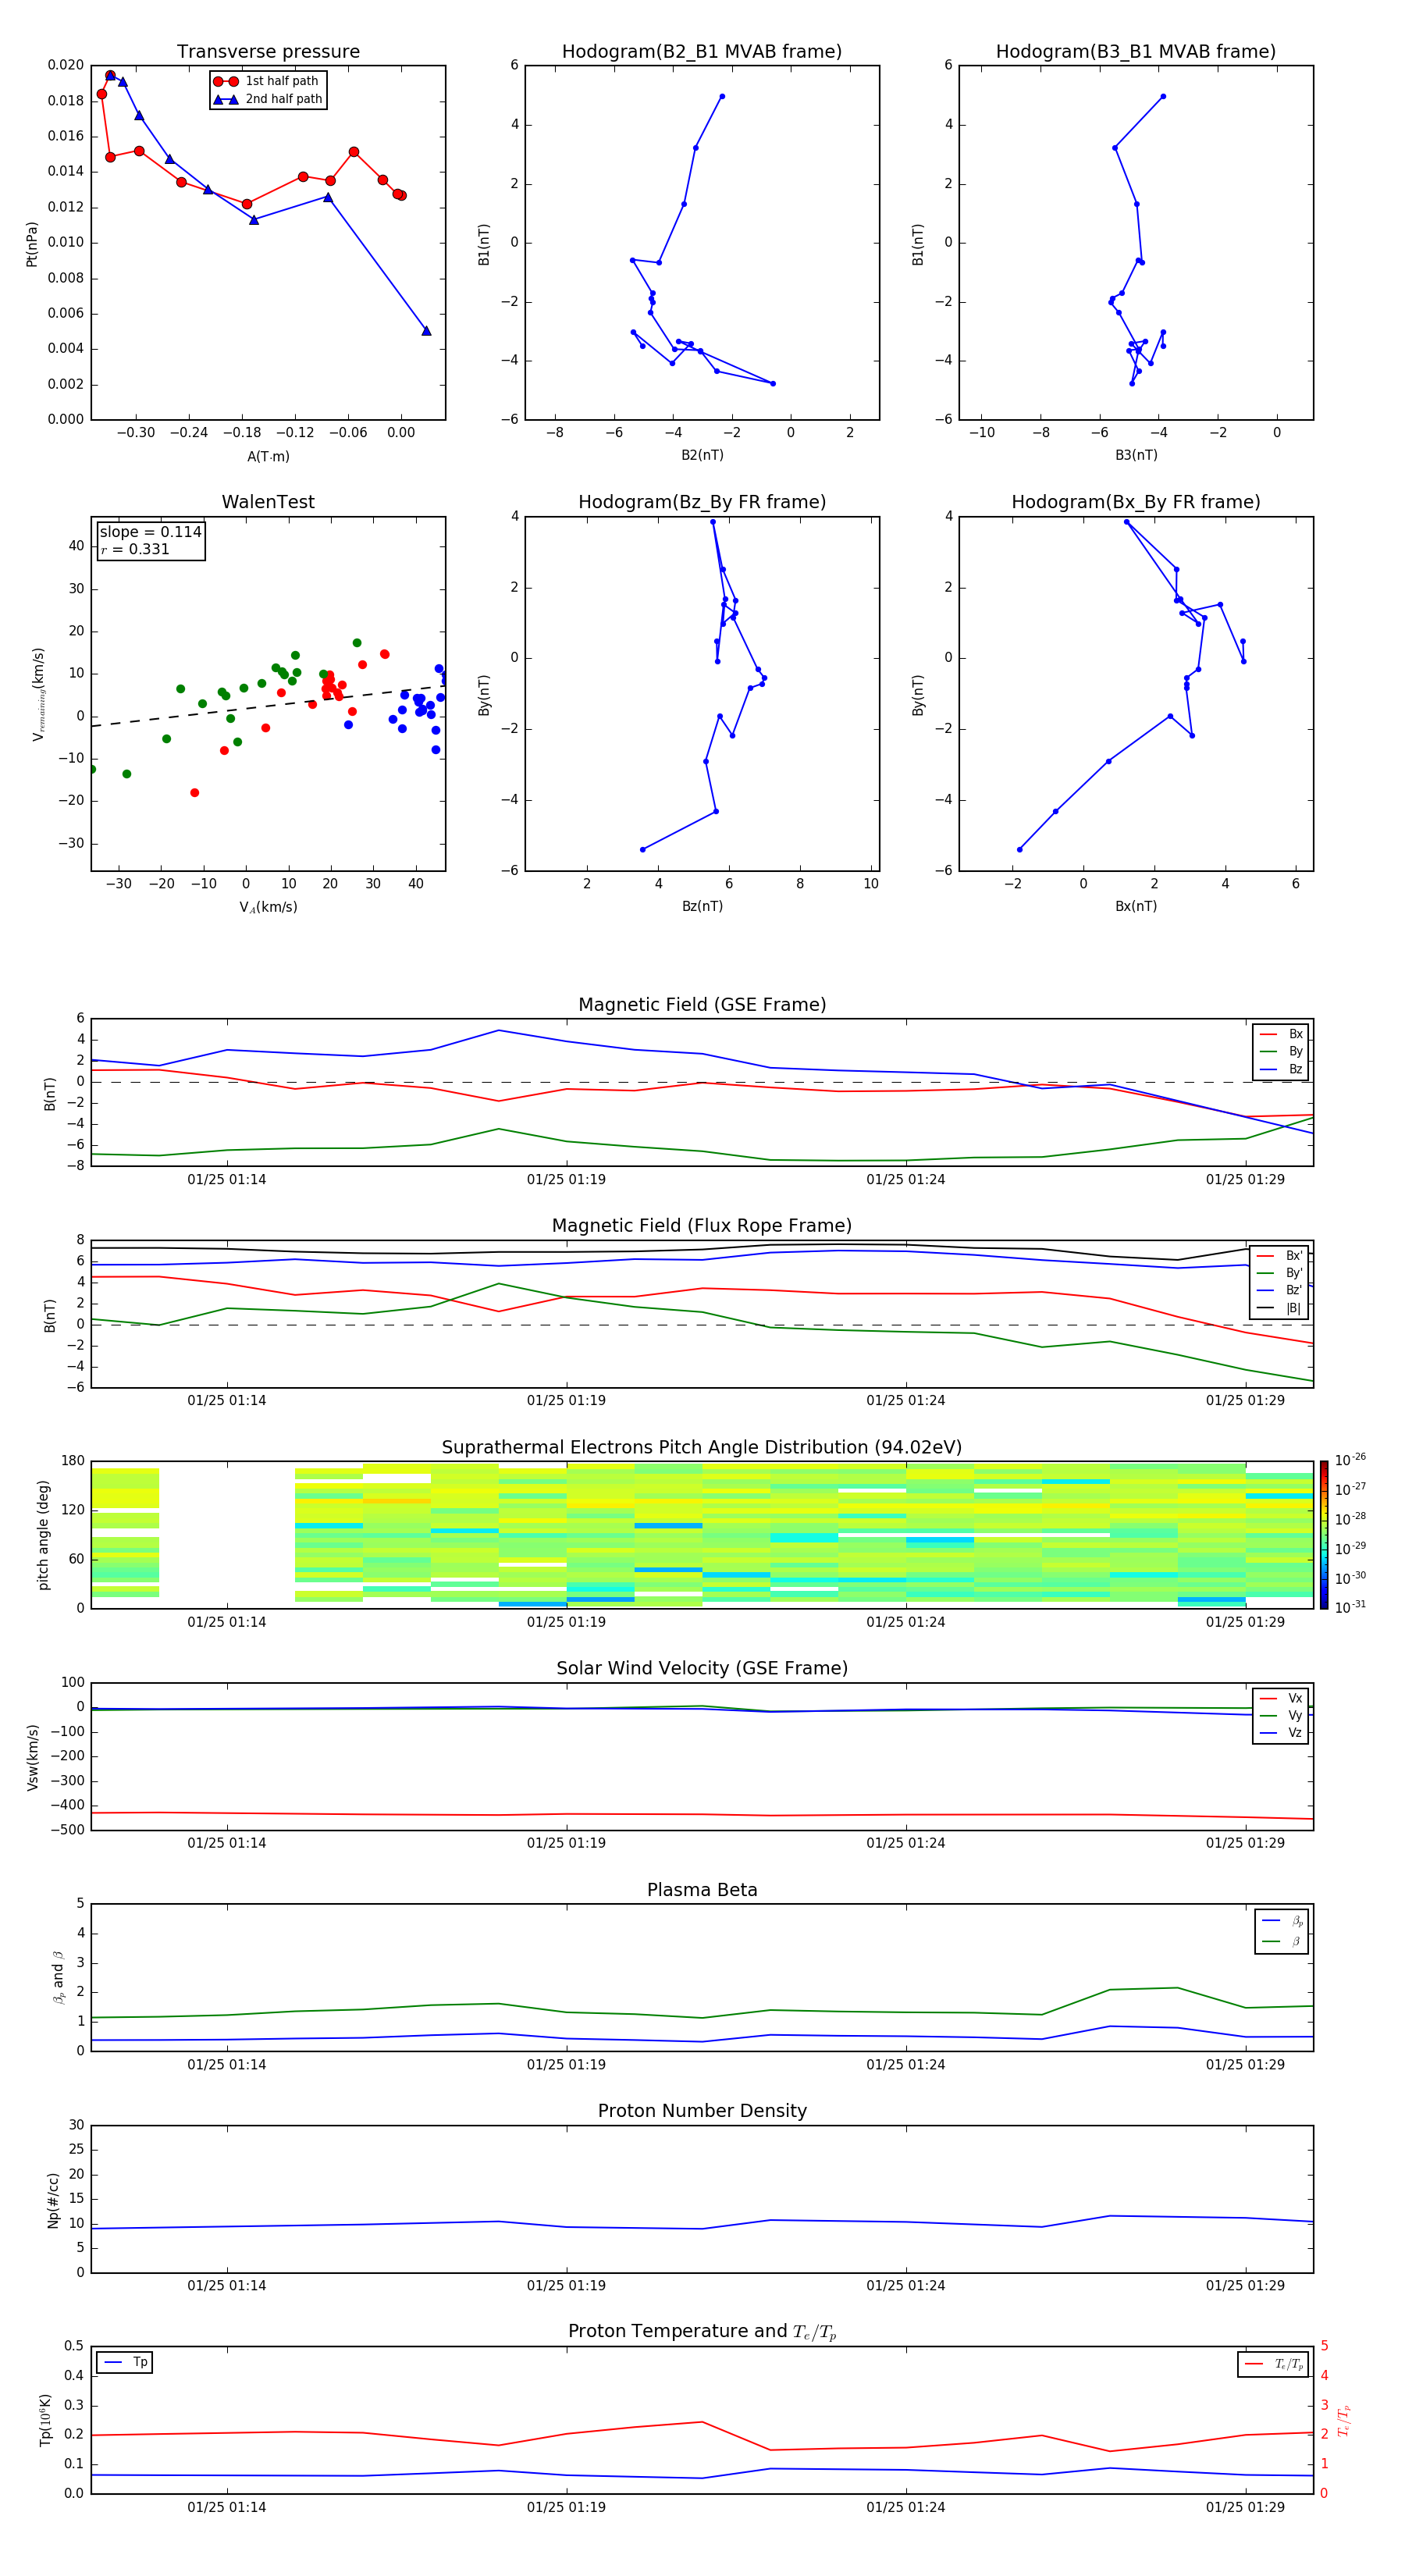
Task: Click the red 'Te/Tp' right-axis label
Action: 1343,2420
